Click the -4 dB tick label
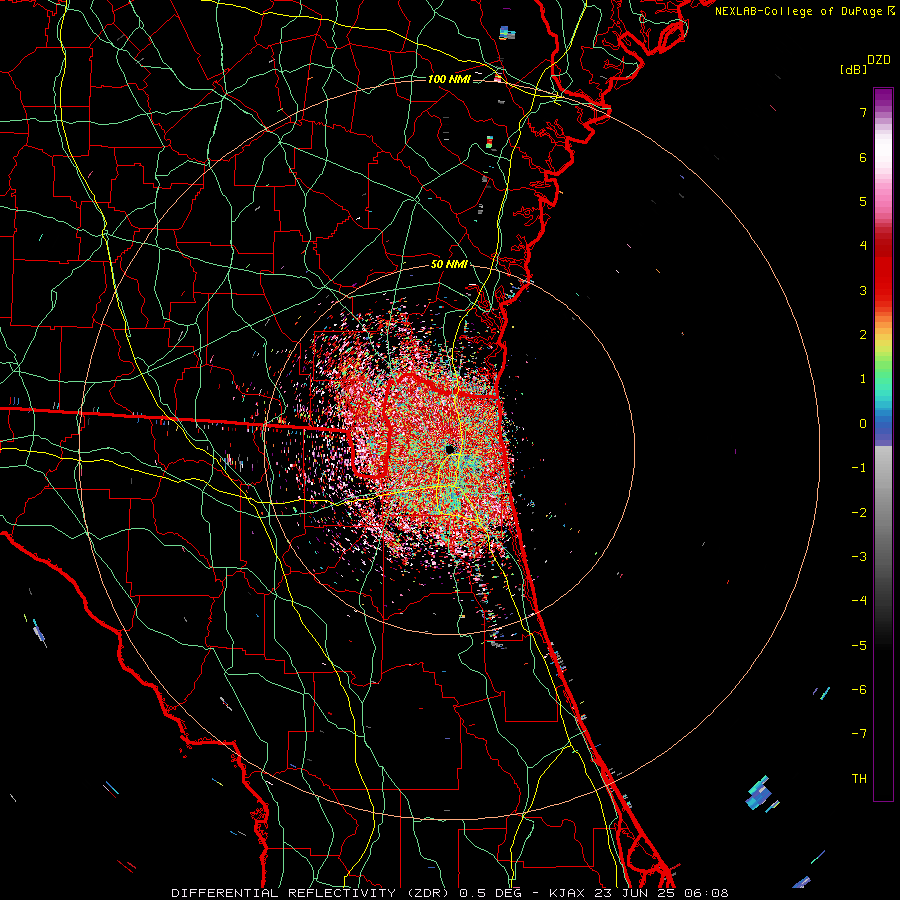The image size is (900, 900). tap(859, 600)
